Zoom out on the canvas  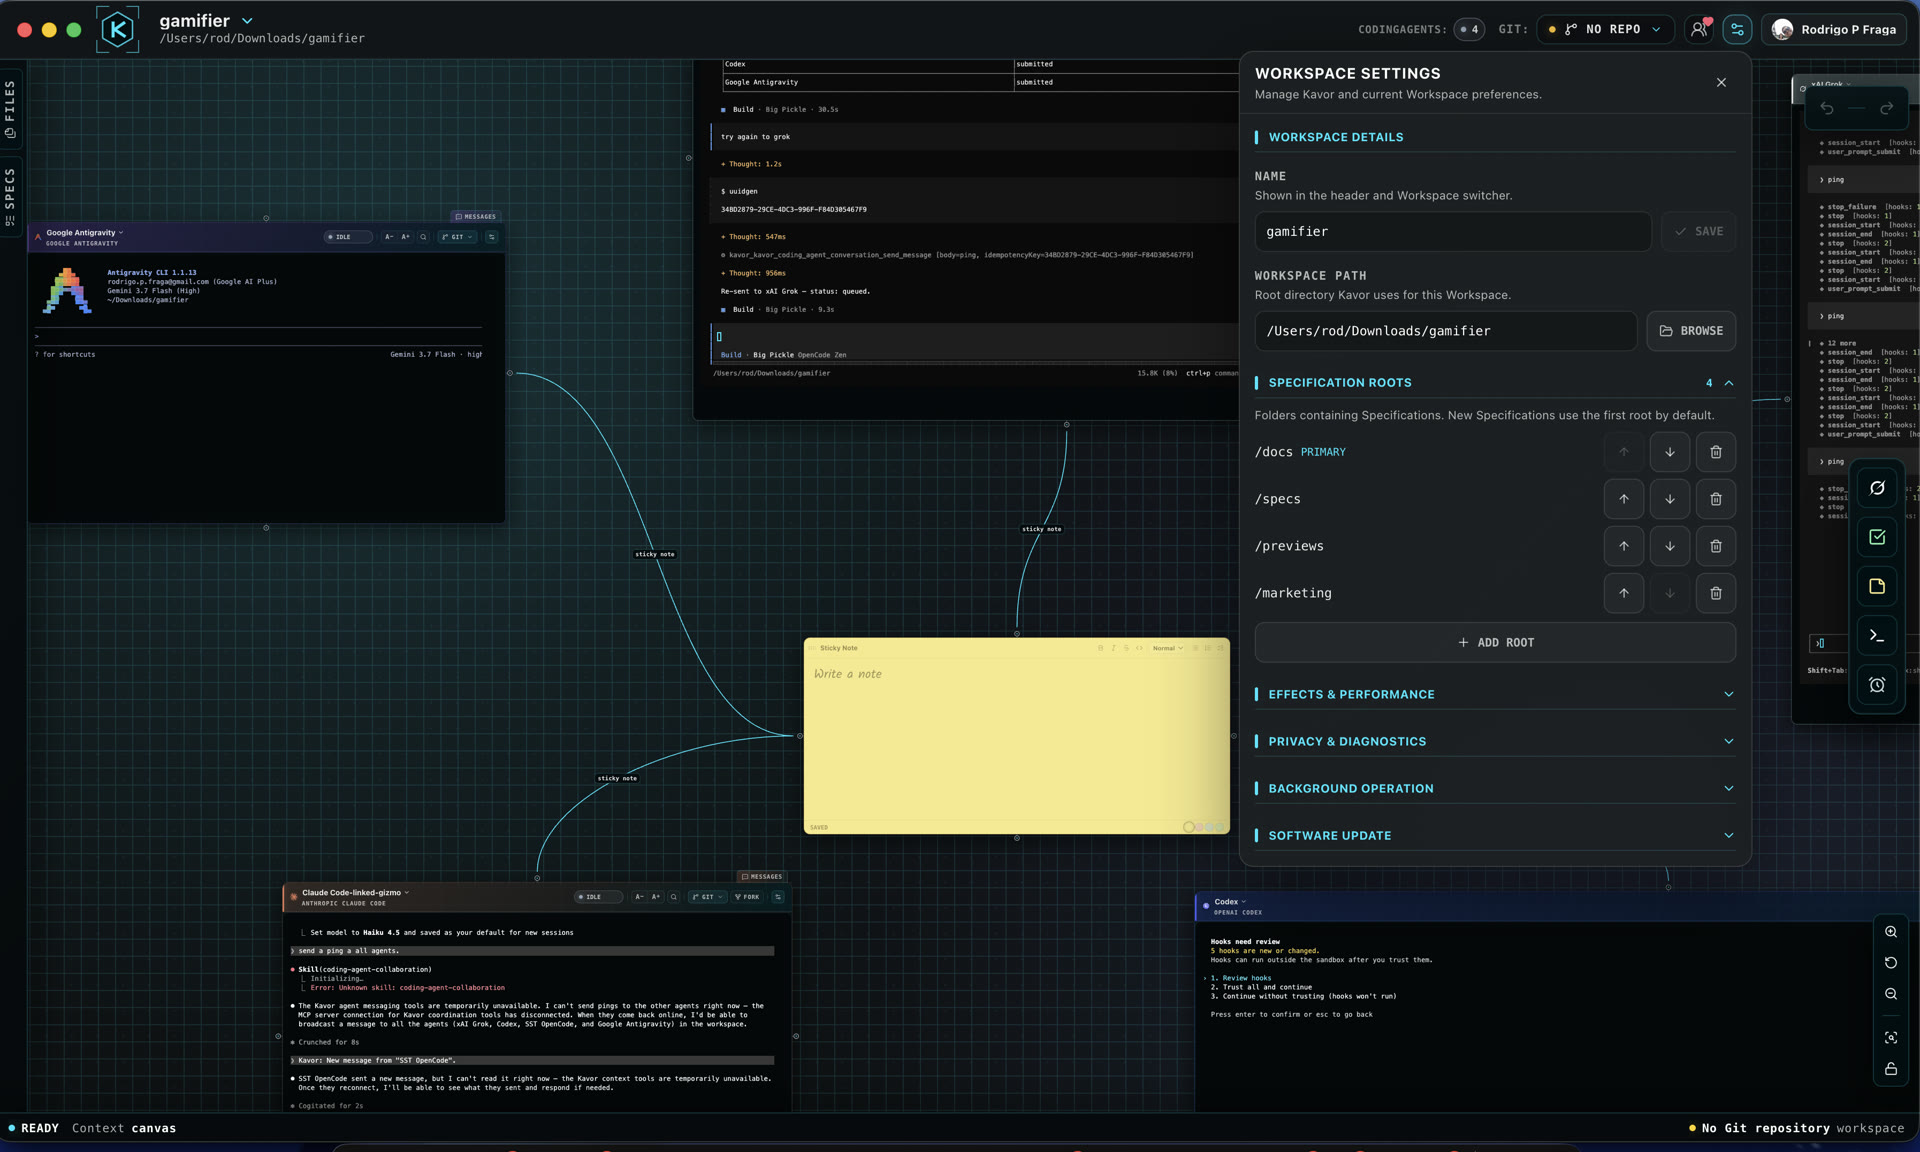click(x=1890, y=994)
